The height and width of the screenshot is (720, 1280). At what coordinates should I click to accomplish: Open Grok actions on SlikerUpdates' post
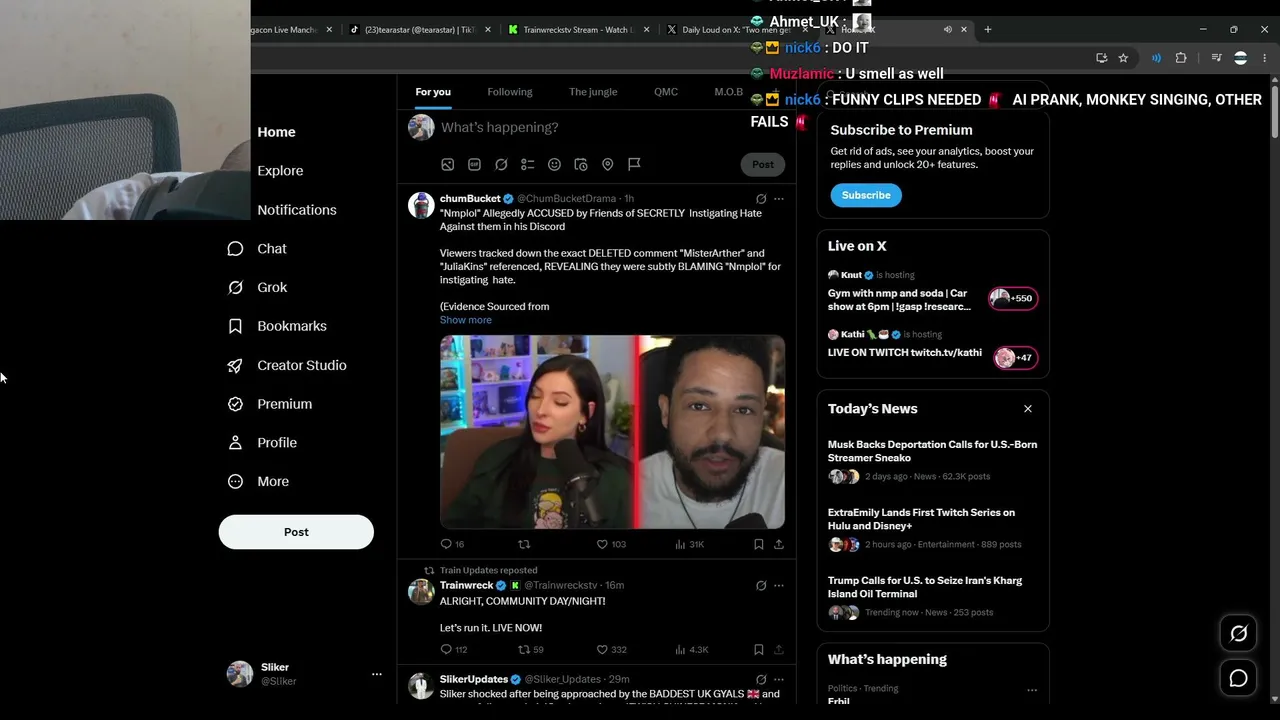761,680
